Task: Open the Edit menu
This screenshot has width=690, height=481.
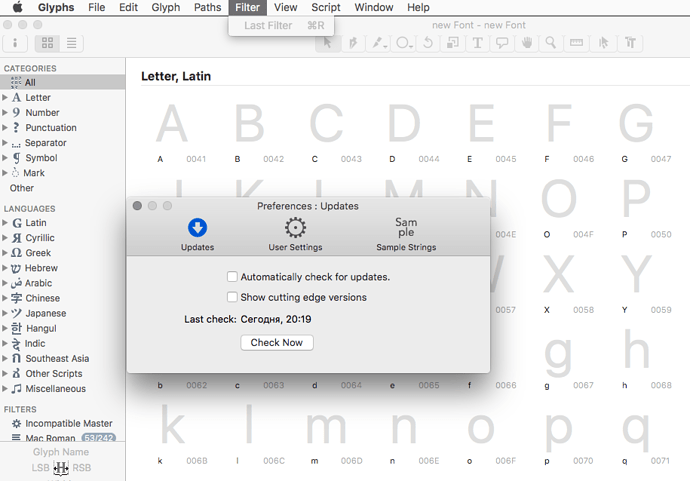Action: [128, 7]
